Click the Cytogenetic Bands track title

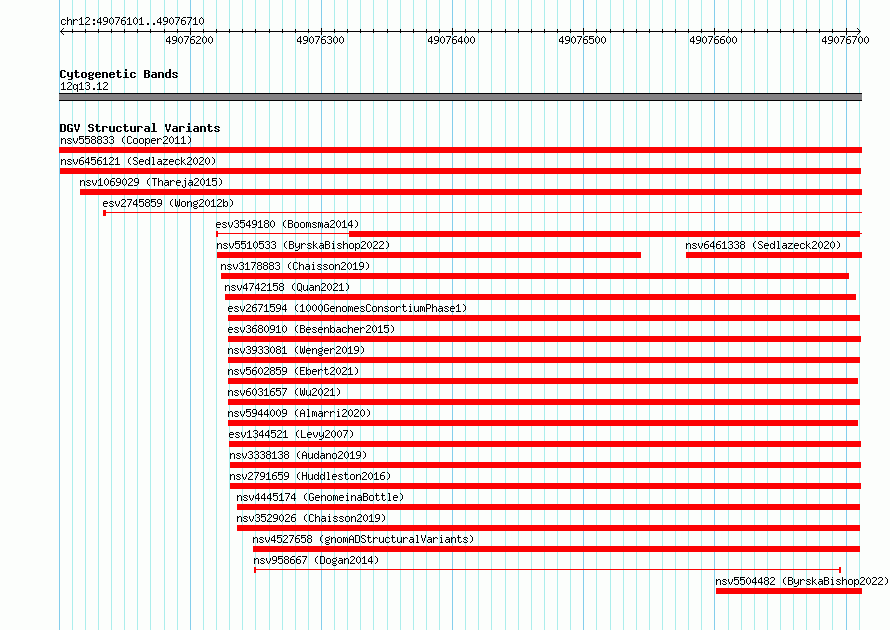tap(119, 74)
